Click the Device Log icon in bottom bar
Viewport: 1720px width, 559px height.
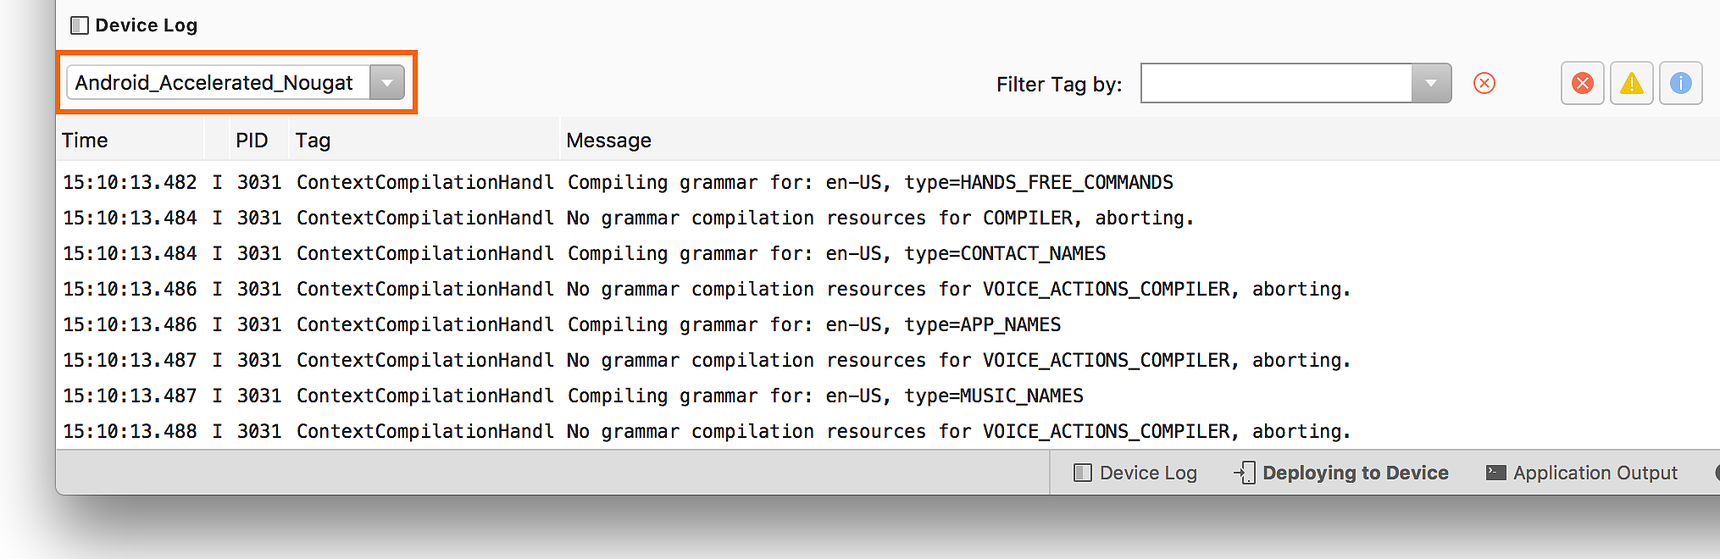(x=1082, y=473)
